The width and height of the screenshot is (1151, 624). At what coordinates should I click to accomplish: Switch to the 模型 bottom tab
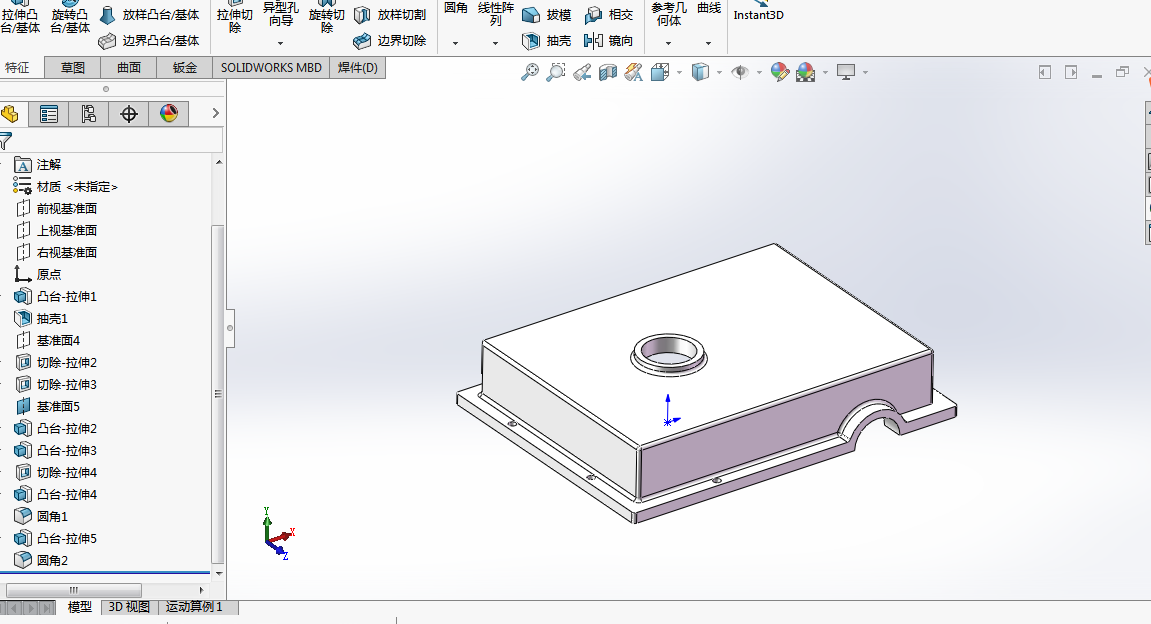pos(80,607)
